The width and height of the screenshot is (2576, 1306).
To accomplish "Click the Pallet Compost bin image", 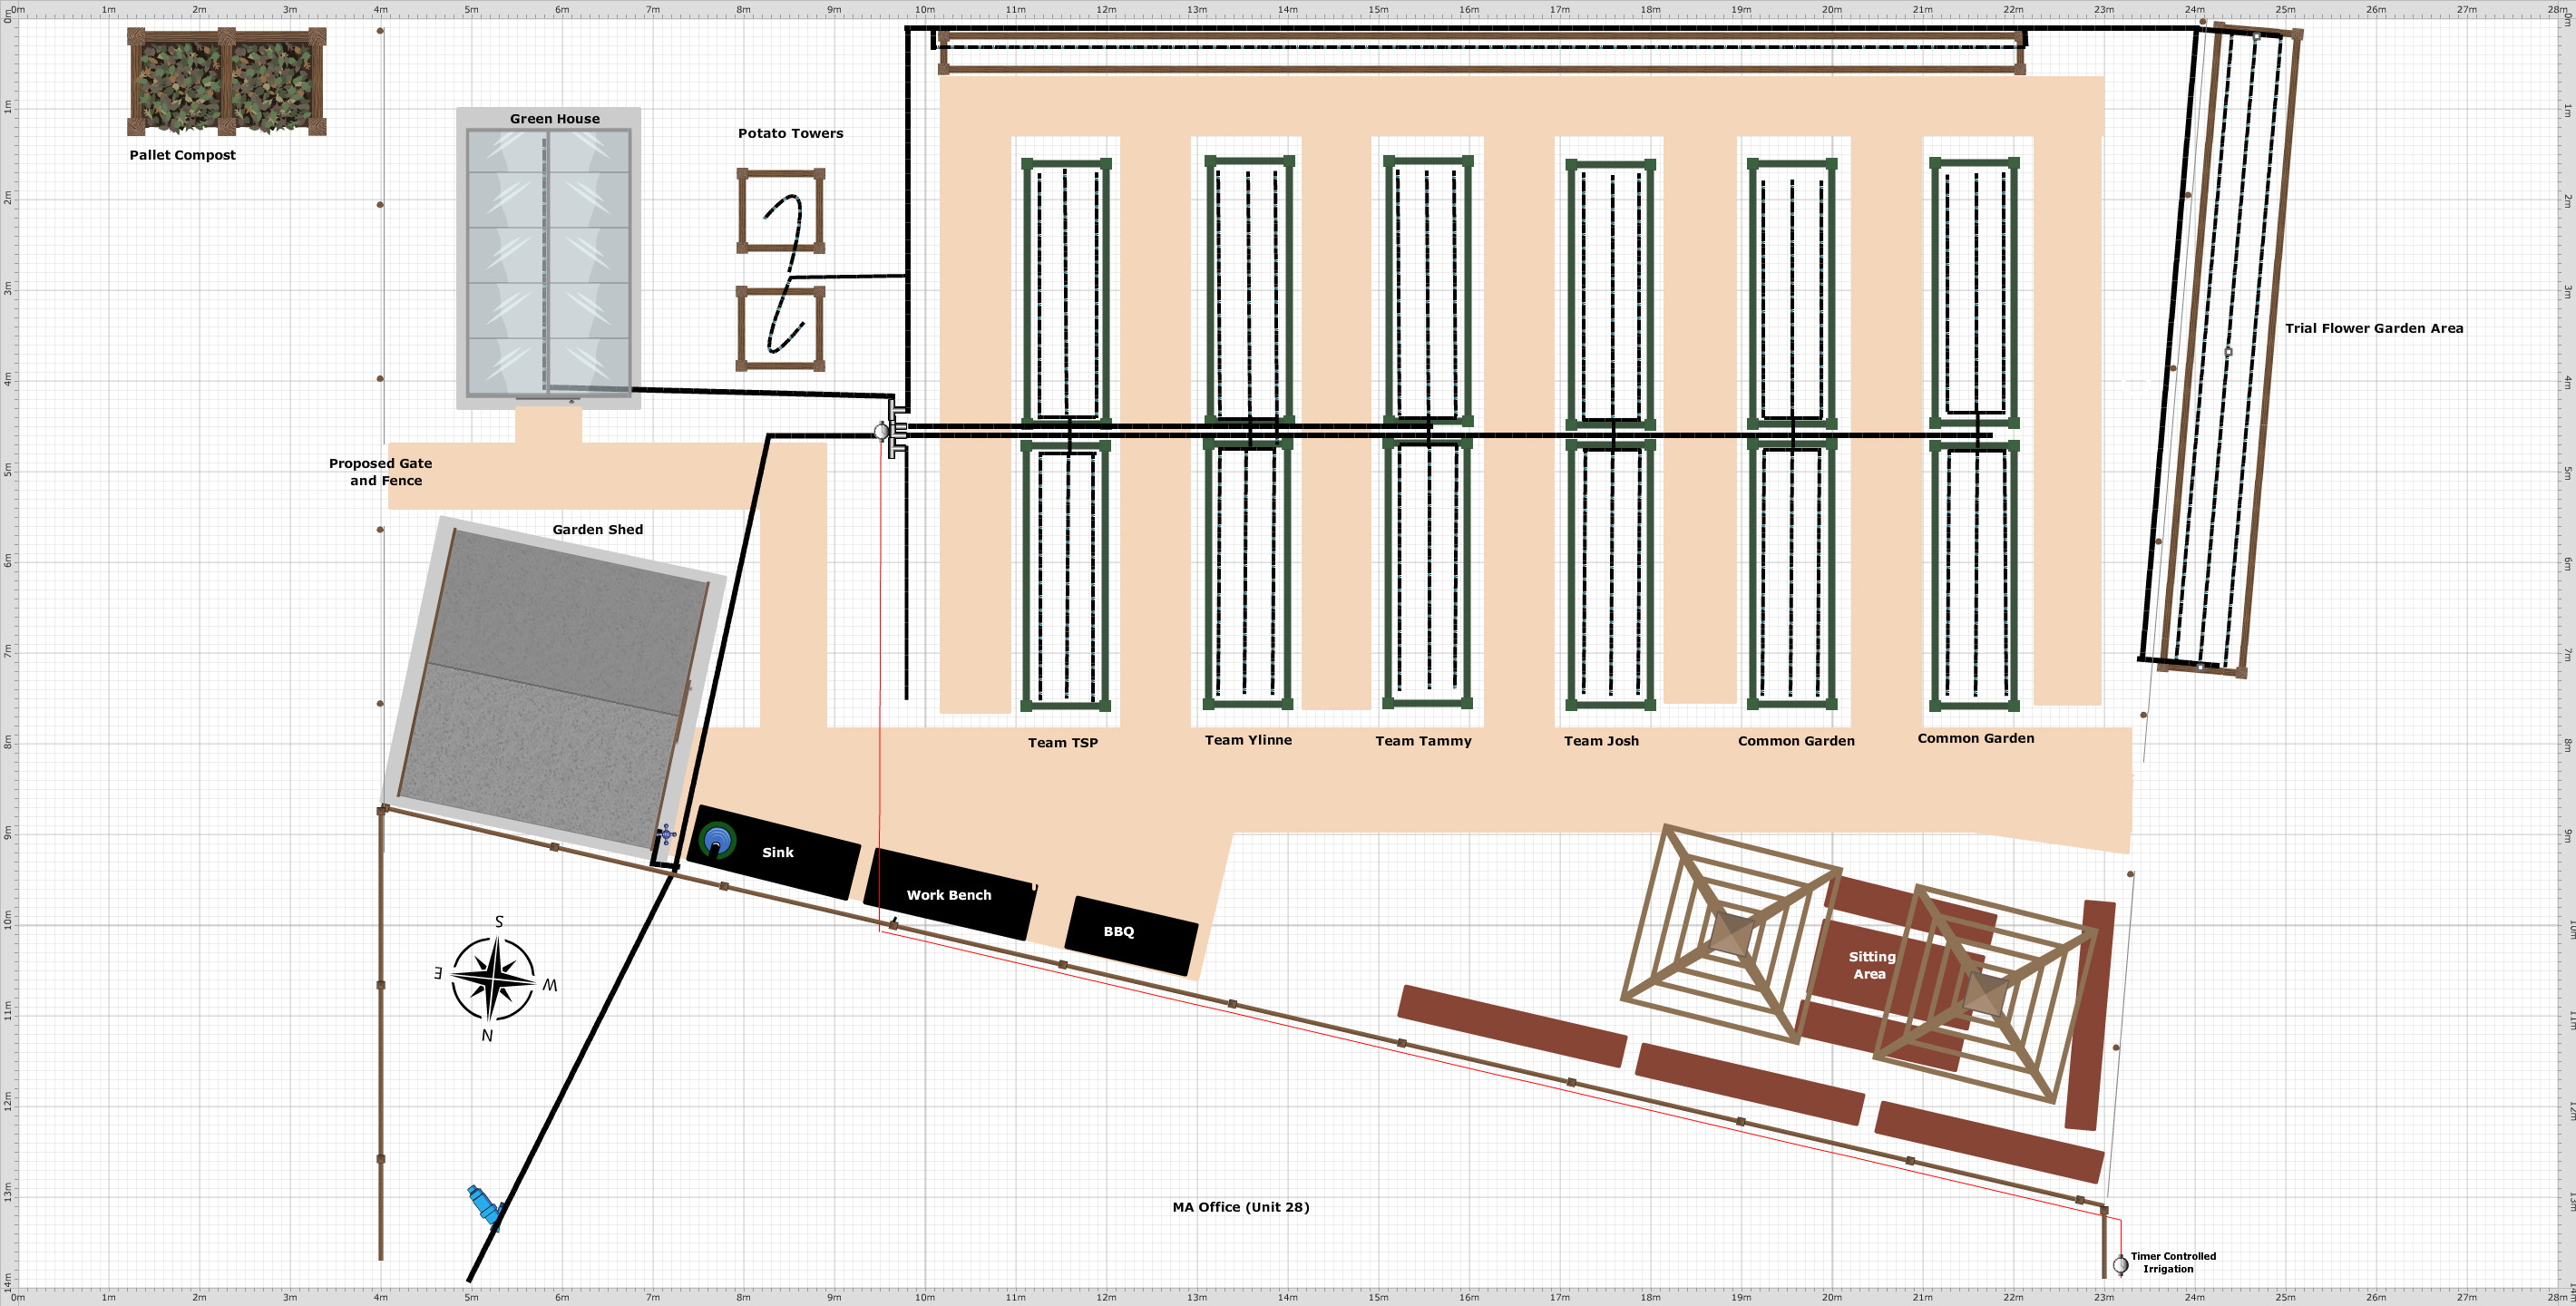I will coord(226,82).
